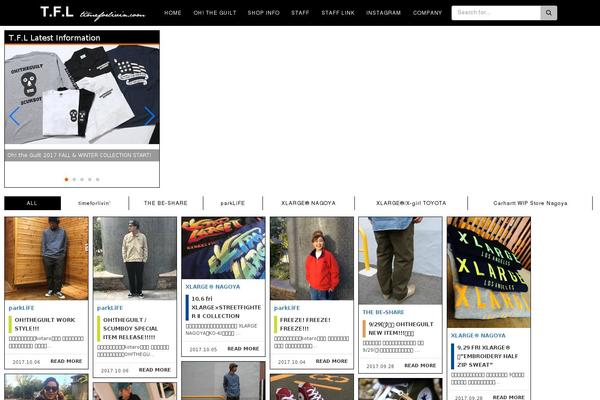Select the fifth carousel dot

point(98,179)
